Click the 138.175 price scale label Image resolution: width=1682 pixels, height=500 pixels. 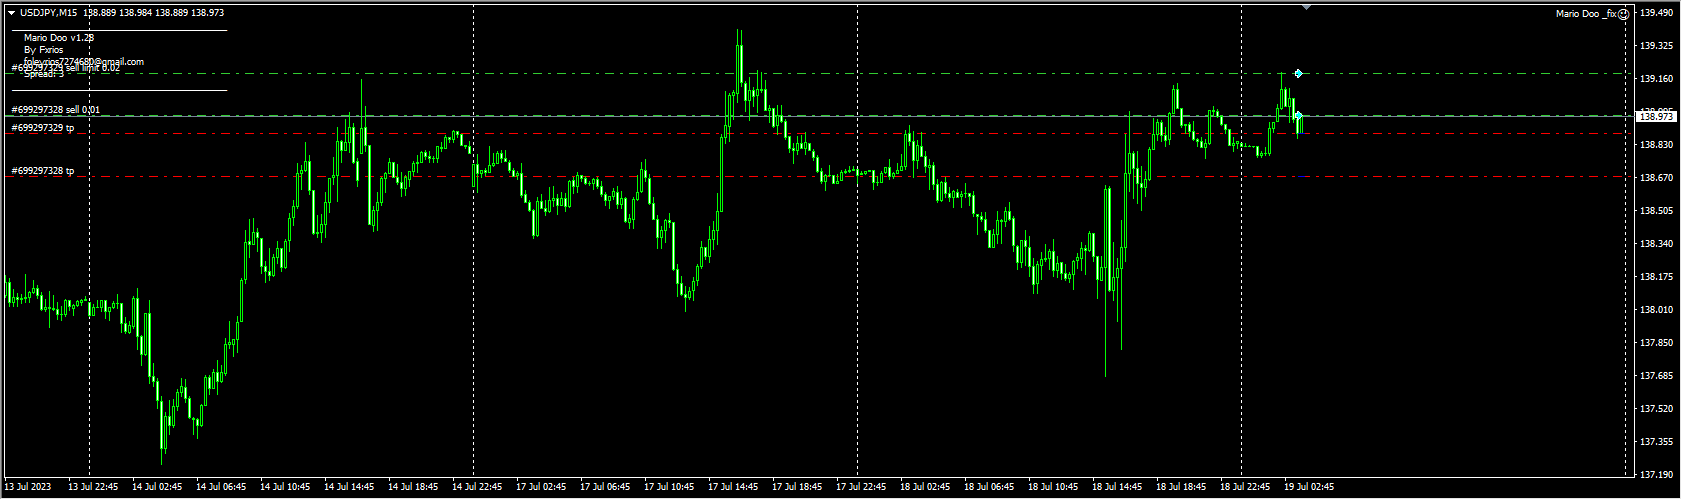point(1657,277)
